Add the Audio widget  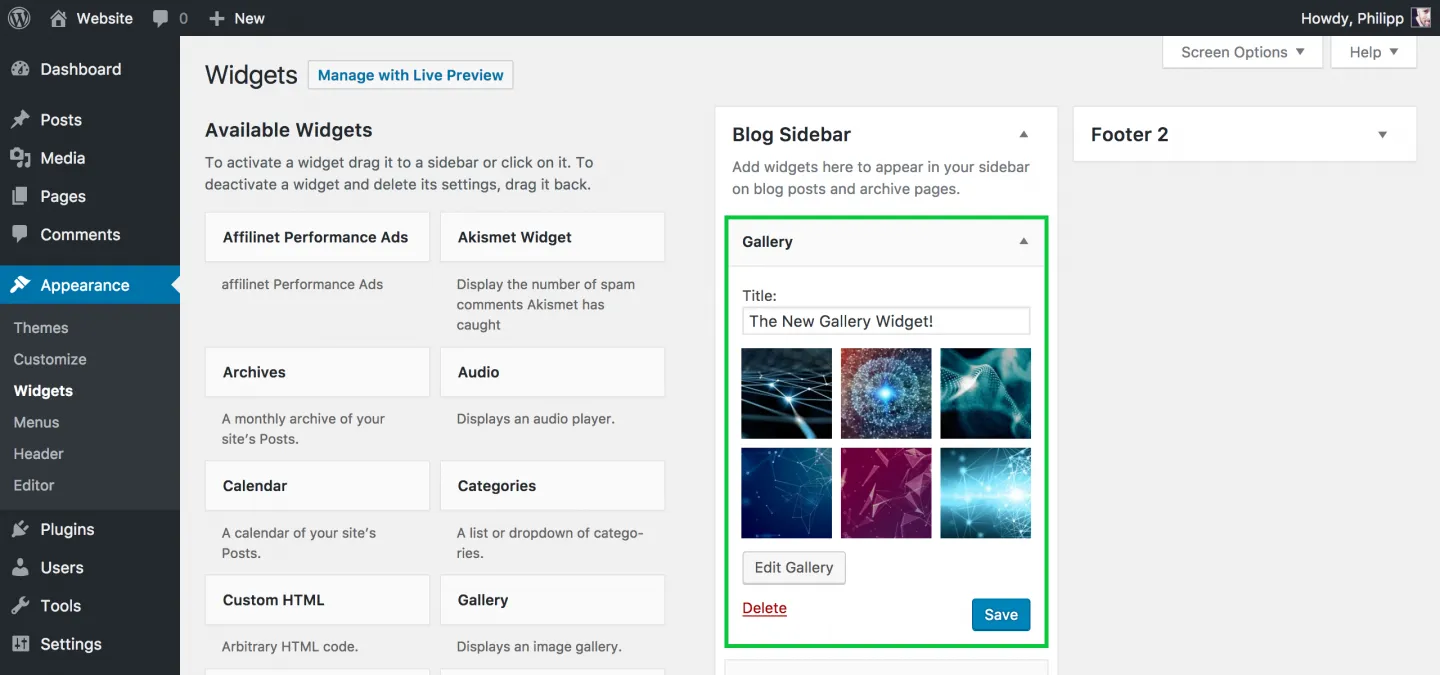coord(552,372)
